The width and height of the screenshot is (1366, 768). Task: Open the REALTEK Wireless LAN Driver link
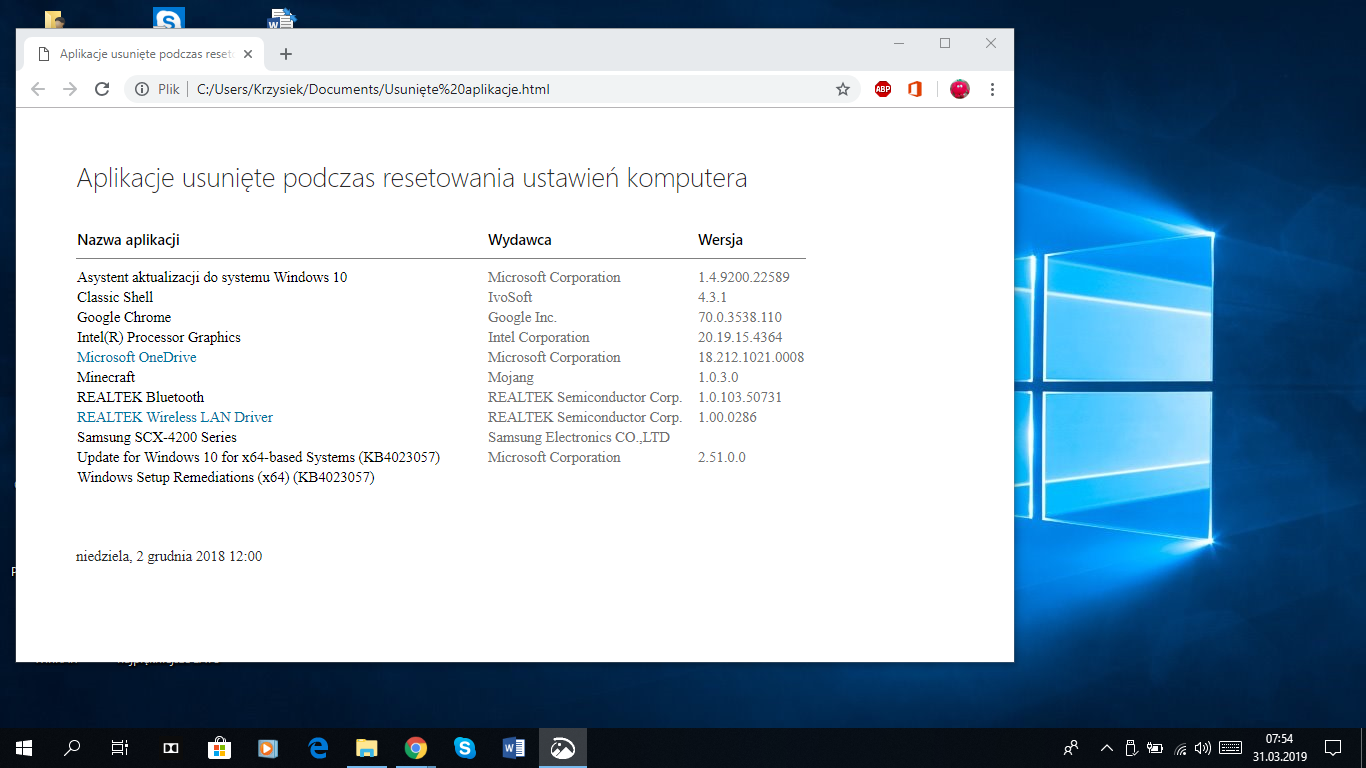point(174,417)
